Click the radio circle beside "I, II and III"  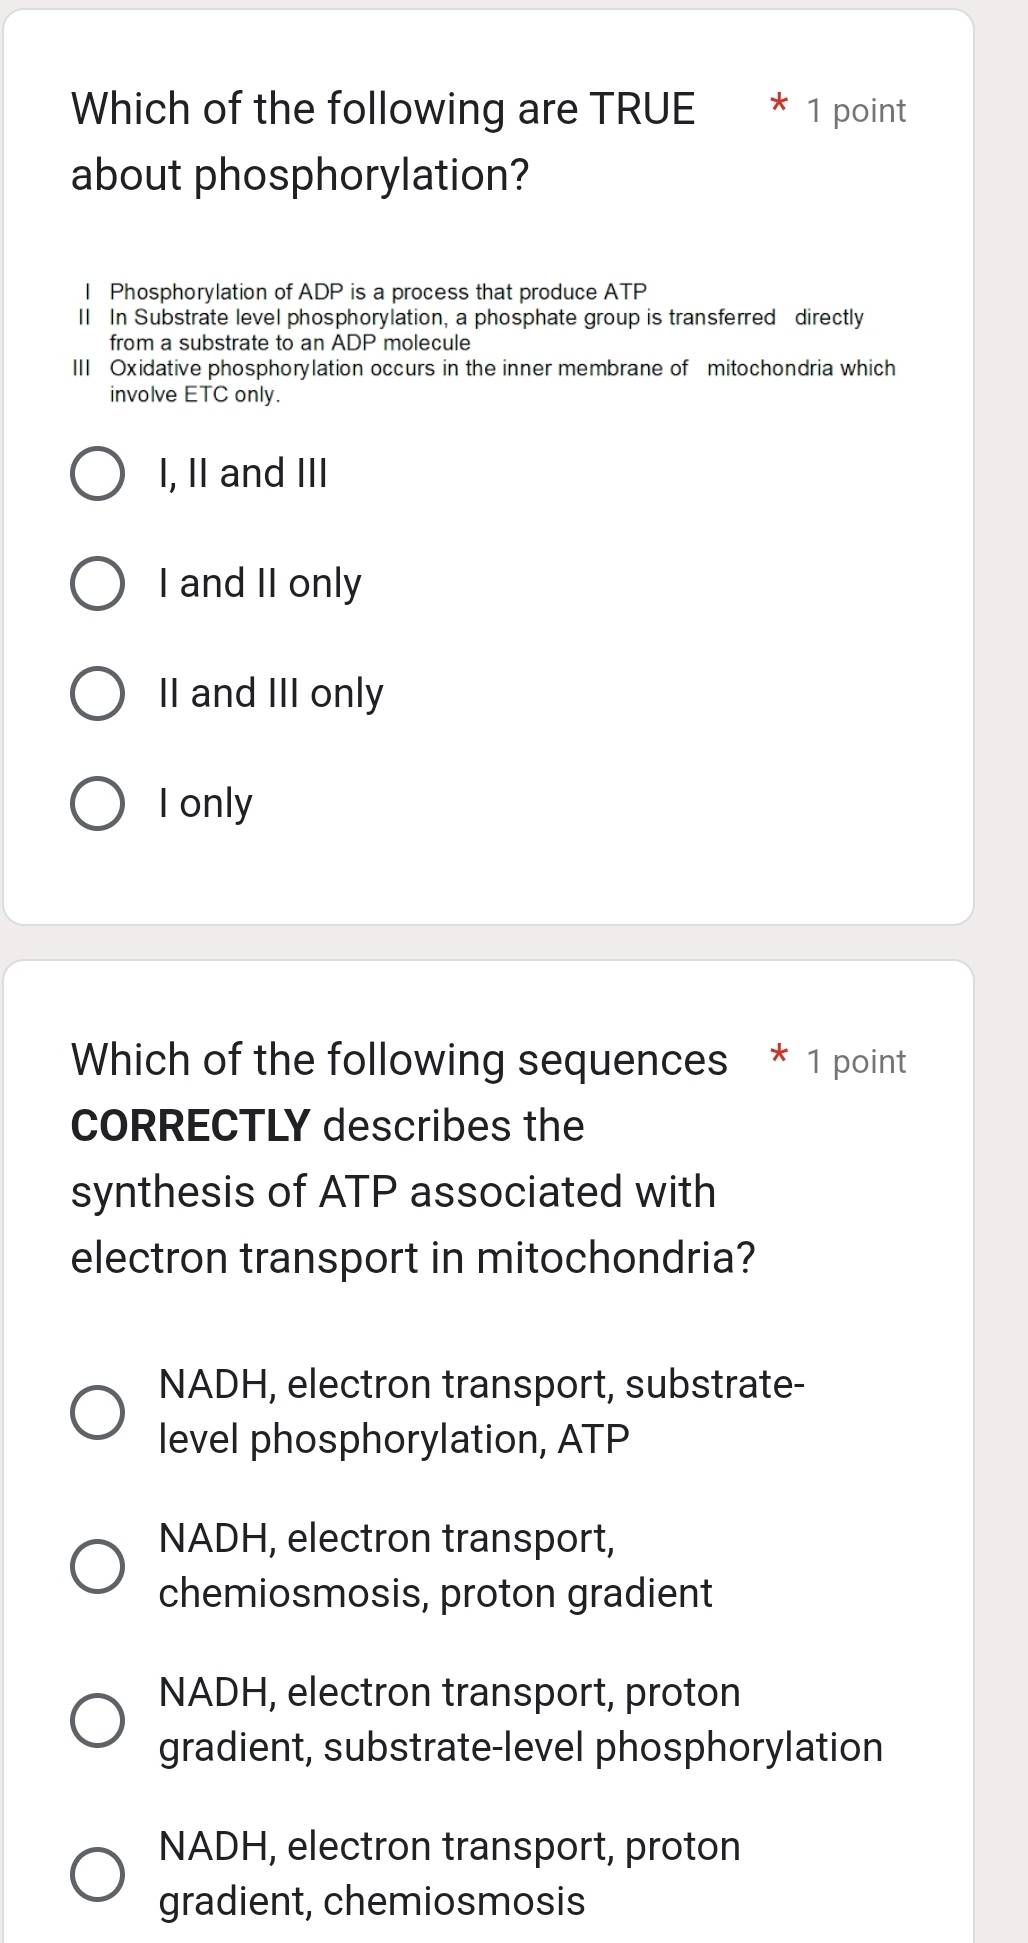tap(97, 472)
